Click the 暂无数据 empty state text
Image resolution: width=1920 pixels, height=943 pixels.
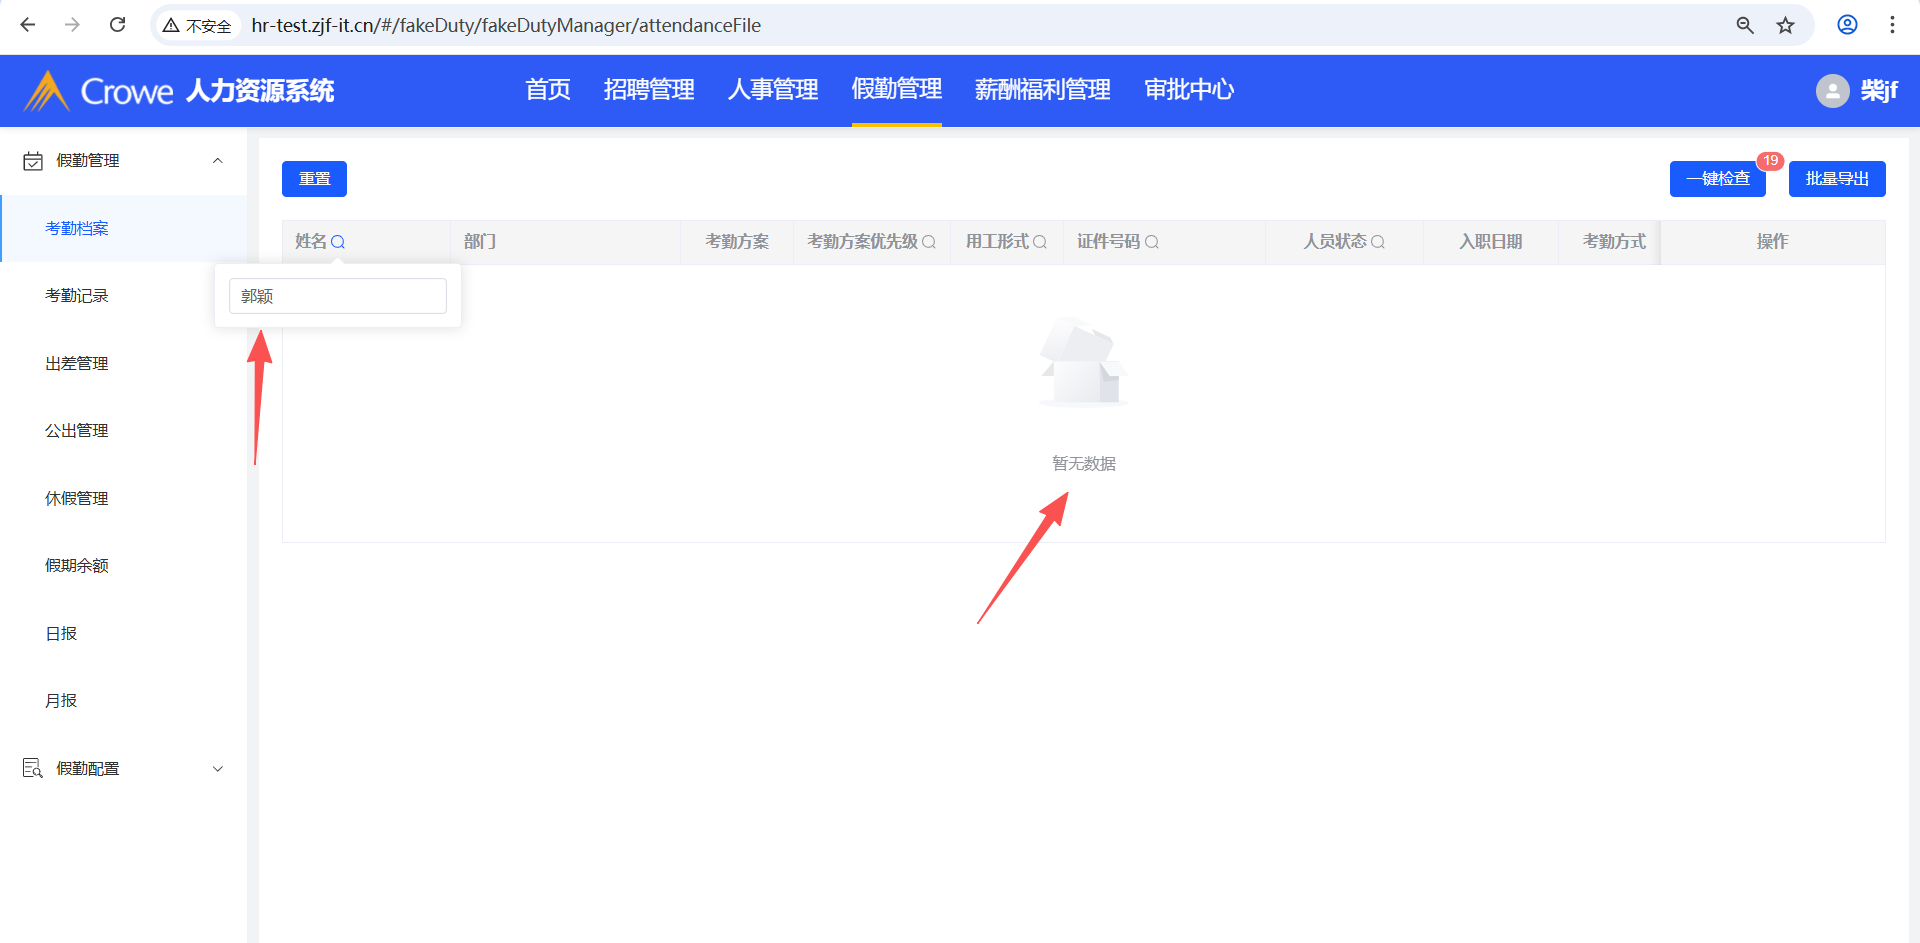pos(1084,464)
